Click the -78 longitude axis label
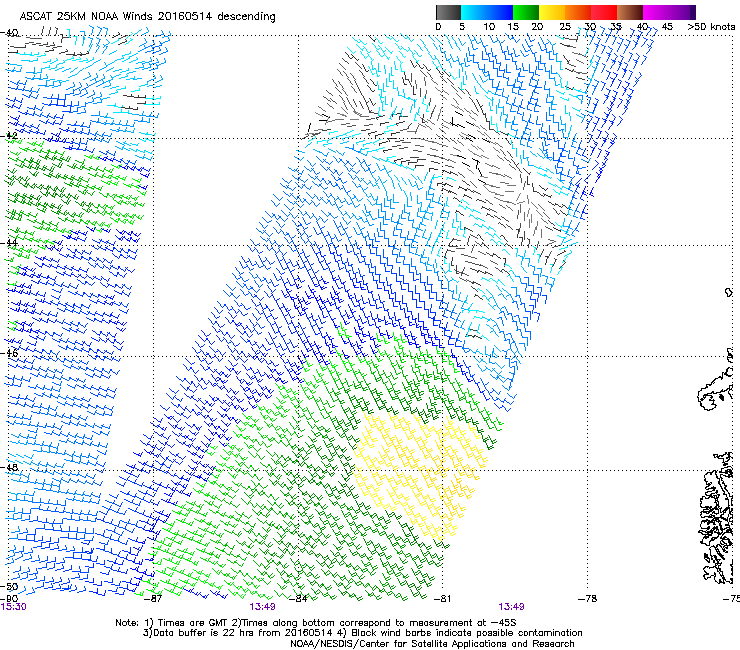The width and height of the screenshot is (740, 650). coord(588,599)
